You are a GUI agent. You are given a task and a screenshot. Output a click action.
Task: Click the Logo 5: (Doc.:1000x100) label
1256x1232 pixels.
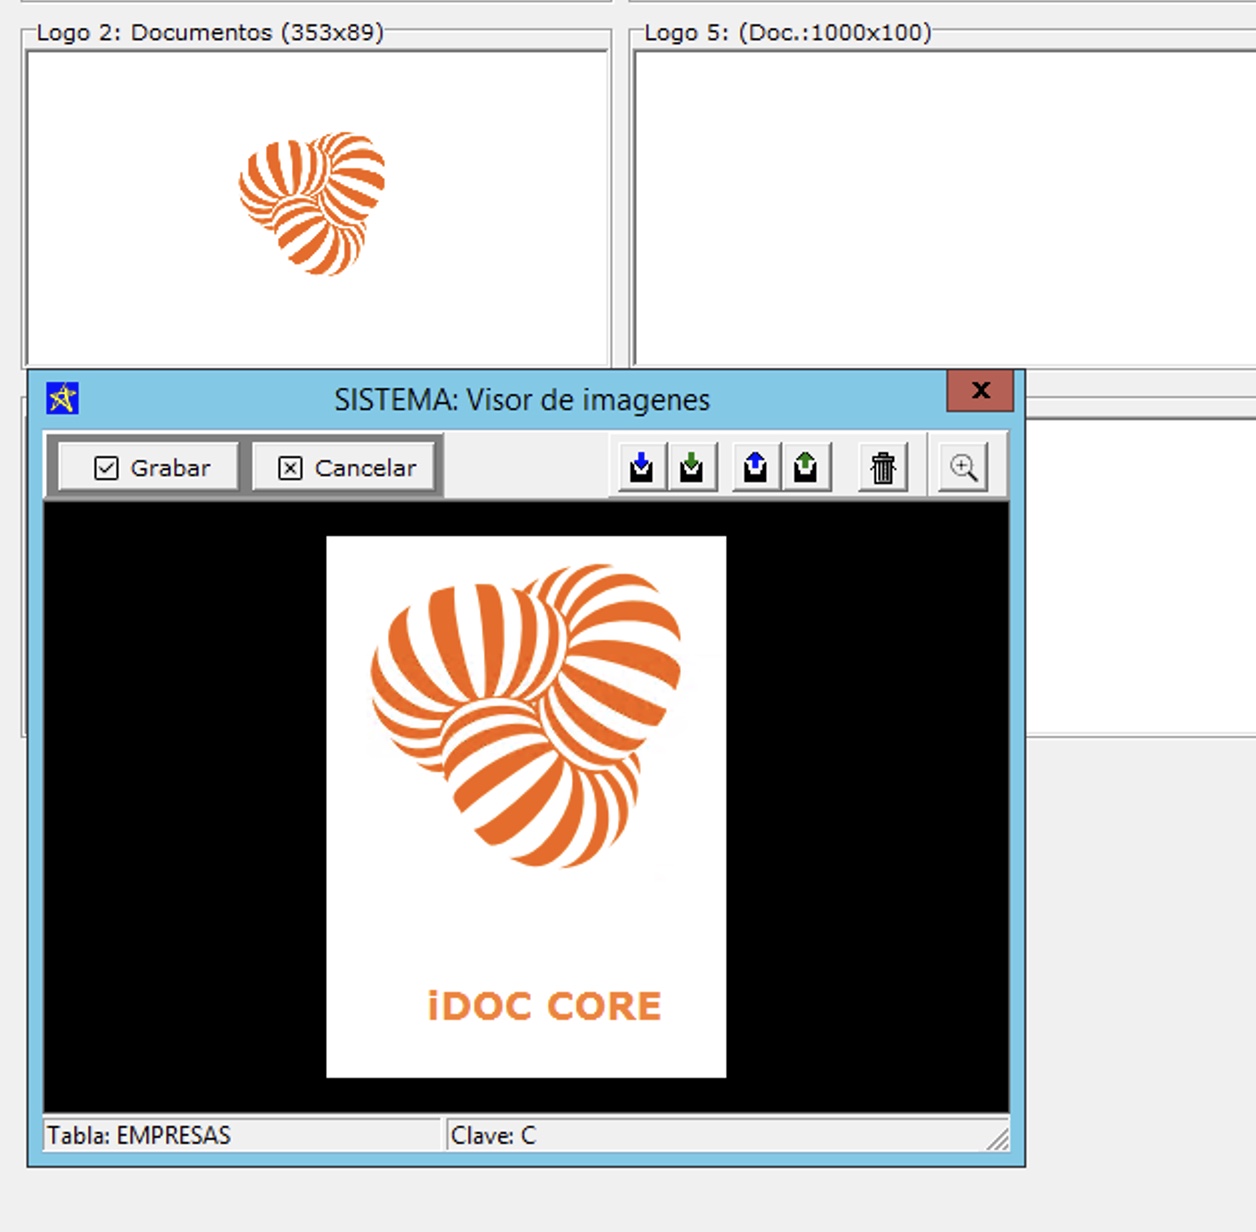pyautogui.click(x=788, y=32)
